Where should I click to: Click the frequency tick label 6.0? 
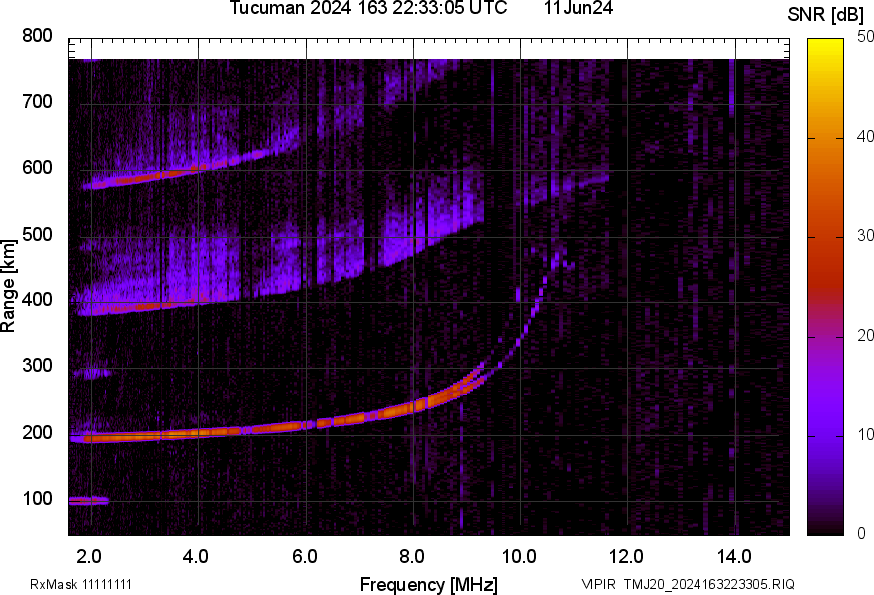tap(304, 557)
